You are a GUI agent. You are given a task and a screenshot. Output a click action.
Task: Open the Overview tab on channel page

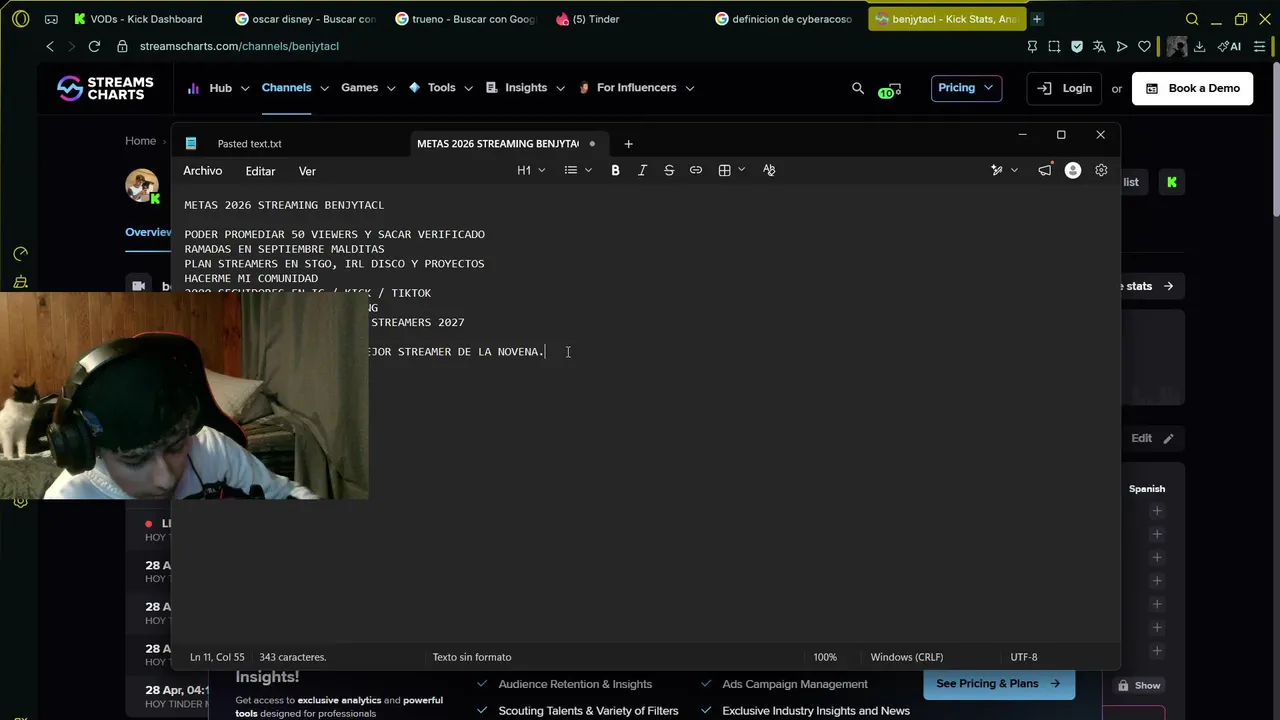pyautogui.click(x=148, y=232)
